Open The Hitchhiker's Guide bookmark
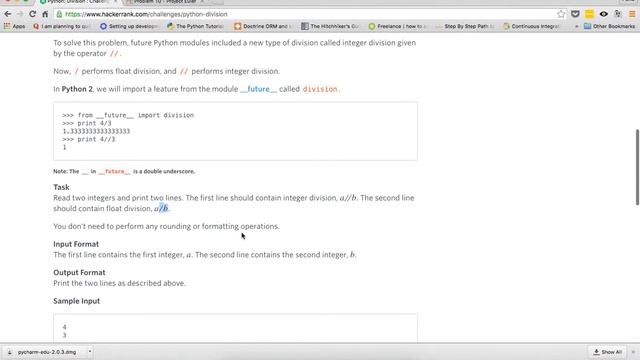Viewport: 640px width, 360px height. [330, 26]
